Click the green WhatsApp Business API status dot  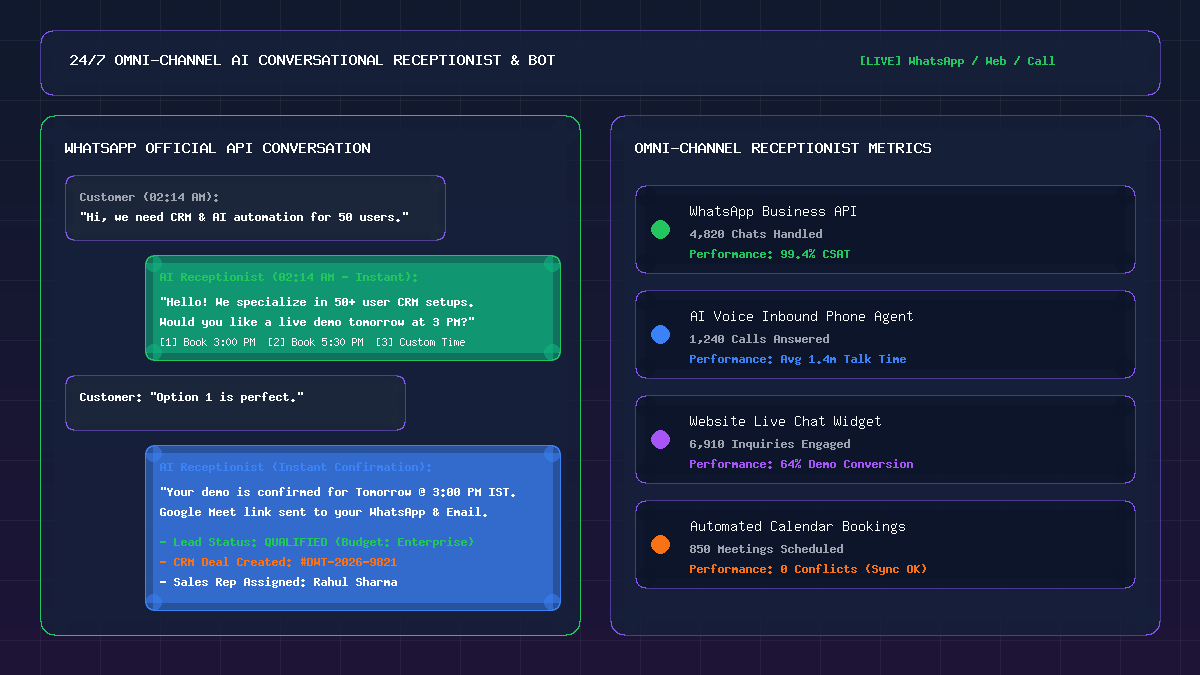[660, 230]
